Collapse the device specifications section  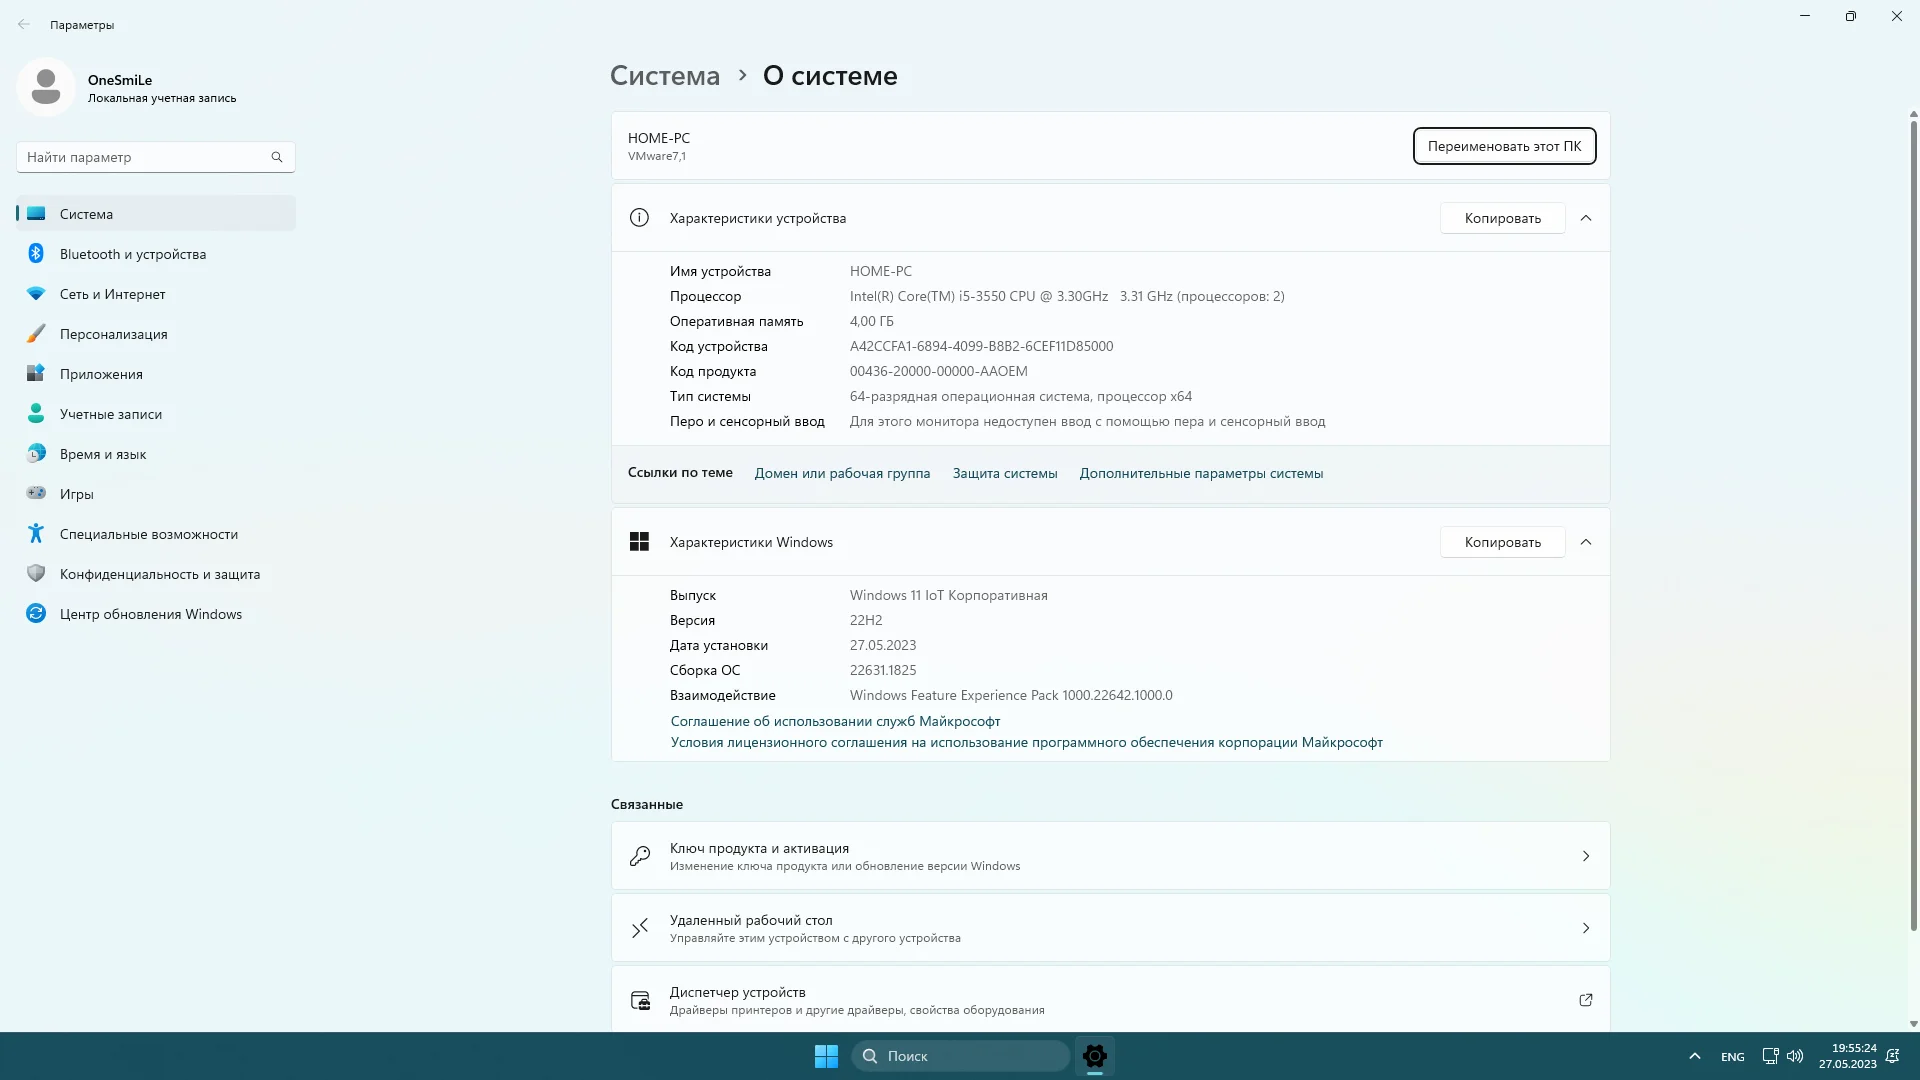coord(1586,218)
